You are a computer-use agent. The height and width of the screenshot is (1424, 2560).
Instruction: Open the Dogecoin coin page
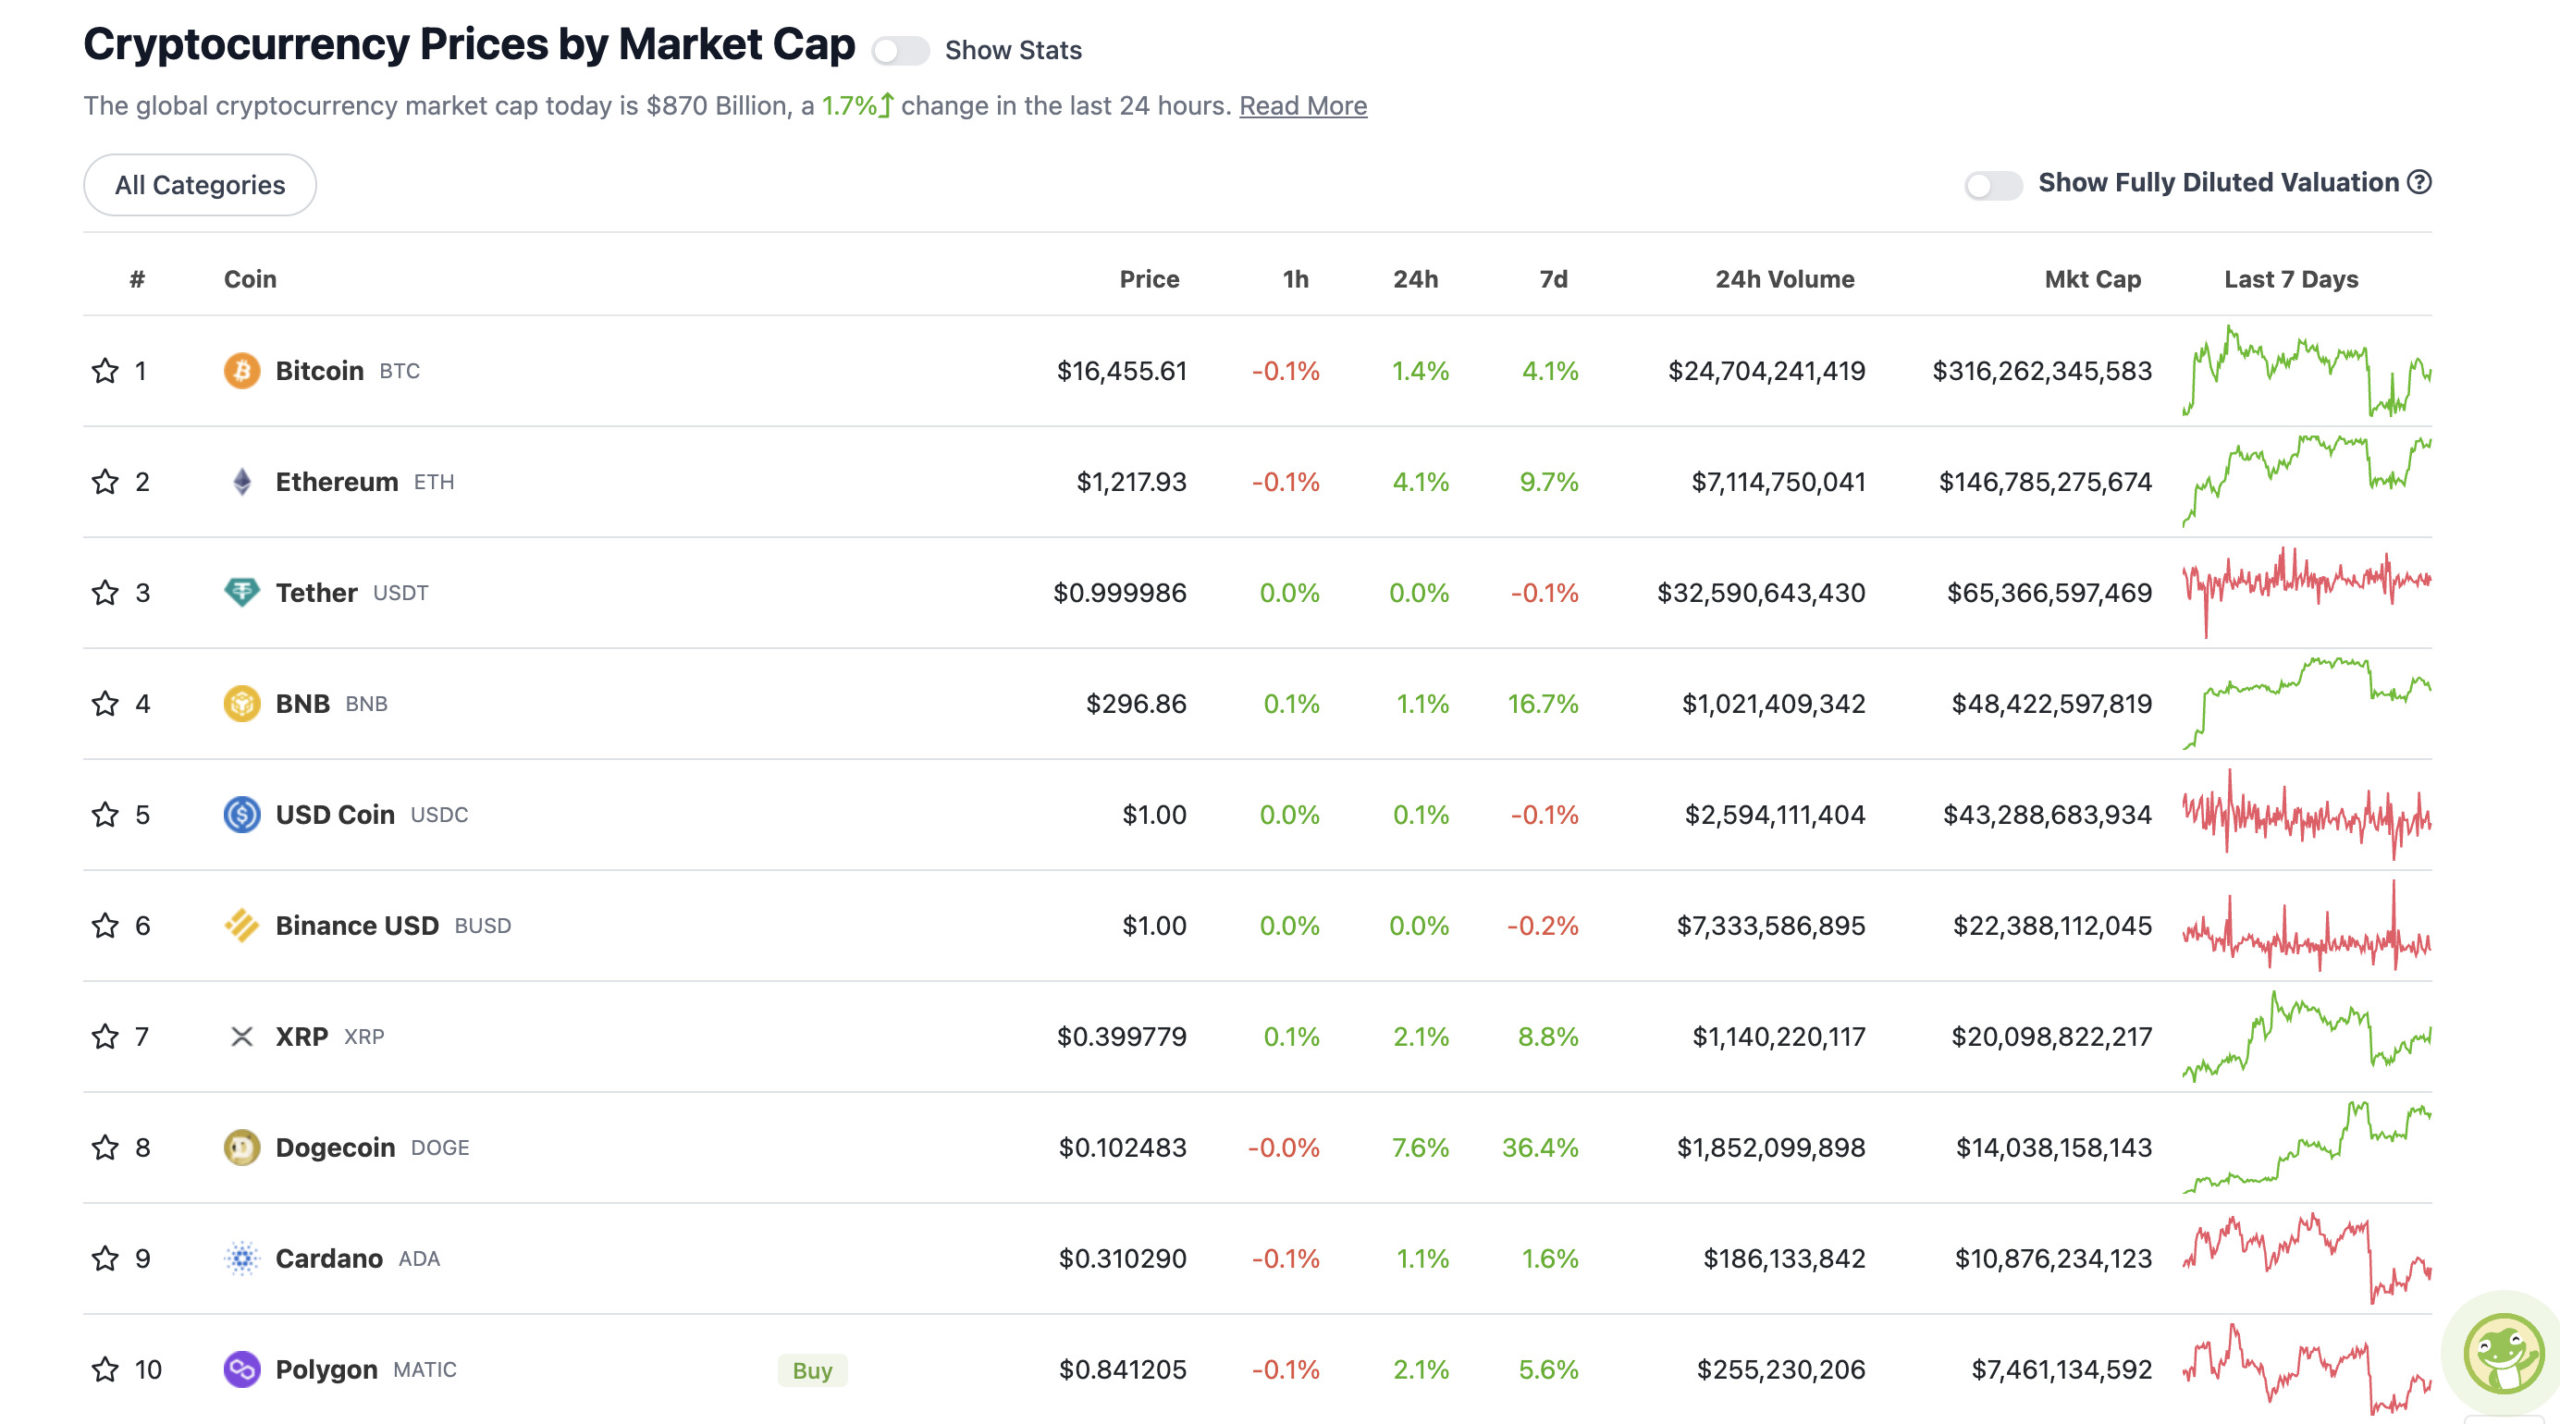pos(335,1148)
